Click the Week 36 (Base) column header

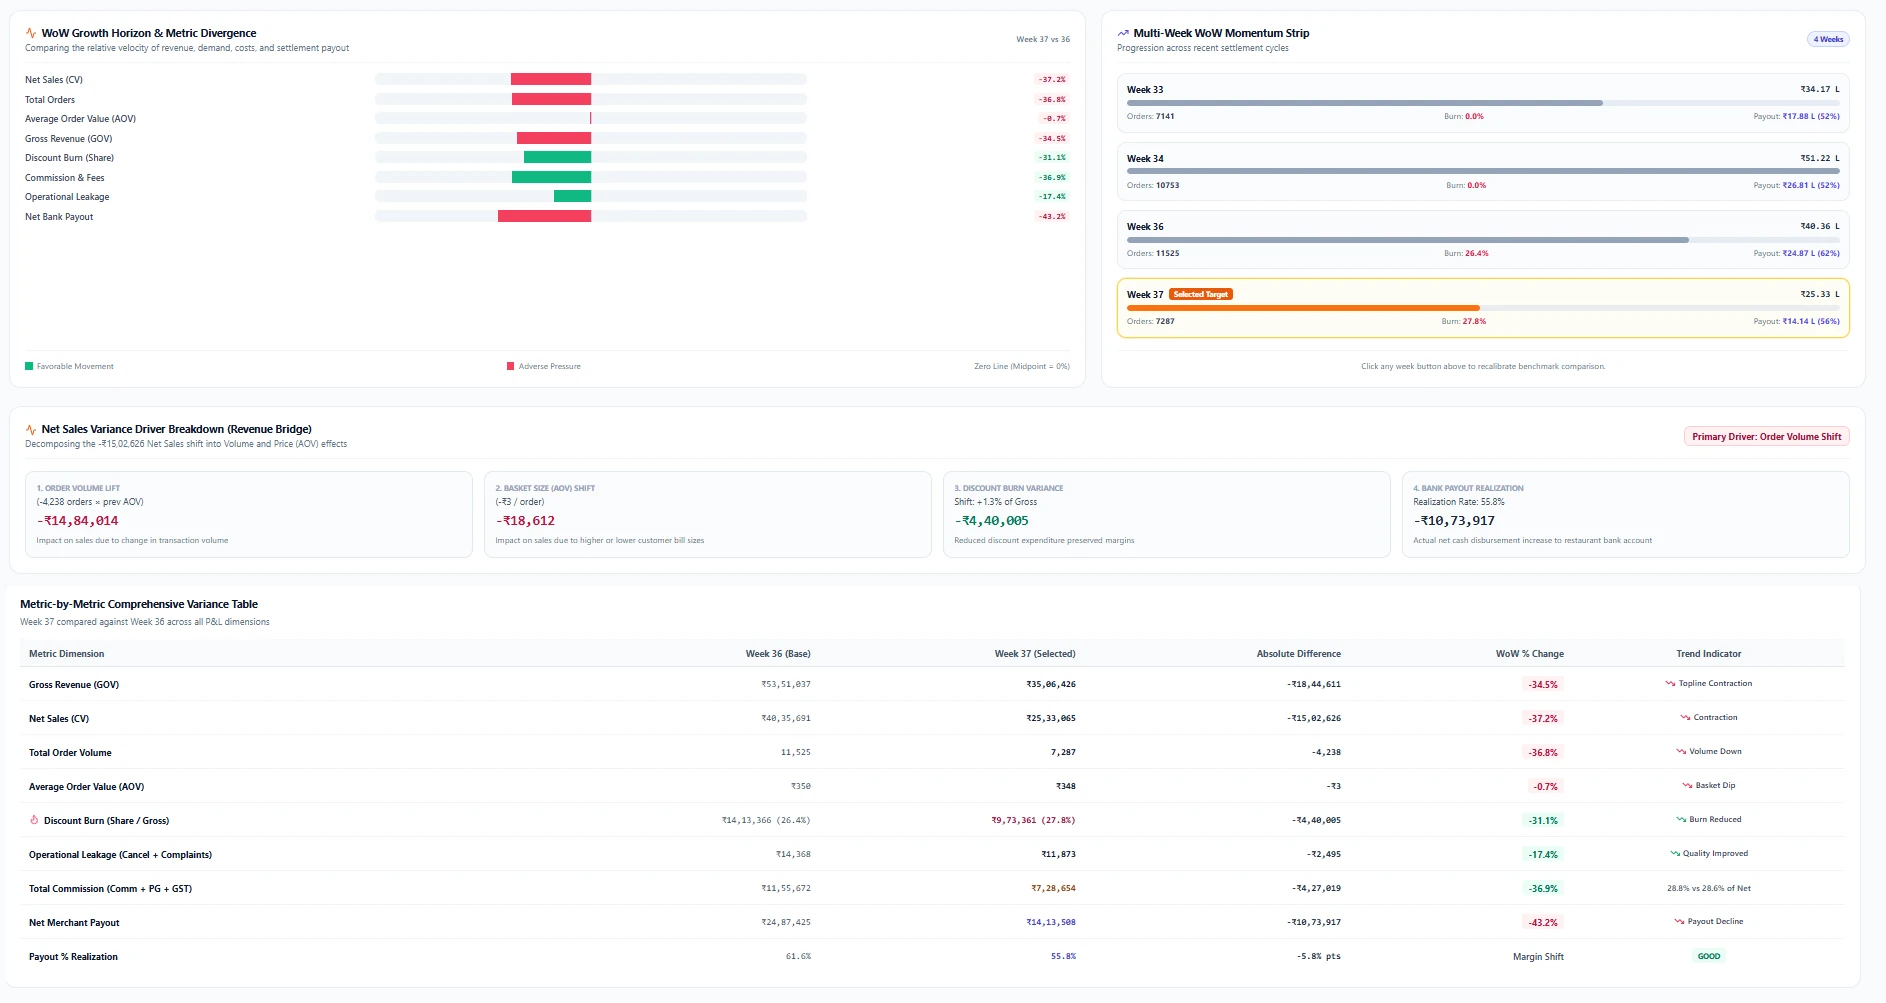pyautogui.click(x=778, y=654)
